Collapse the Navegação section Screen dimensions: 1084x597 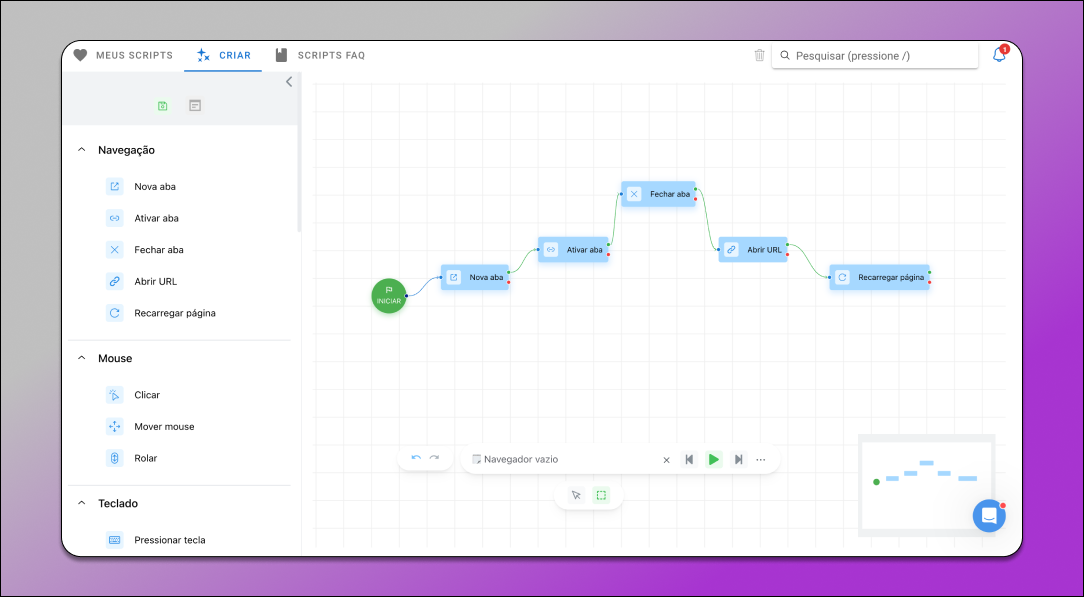point(82,150)
